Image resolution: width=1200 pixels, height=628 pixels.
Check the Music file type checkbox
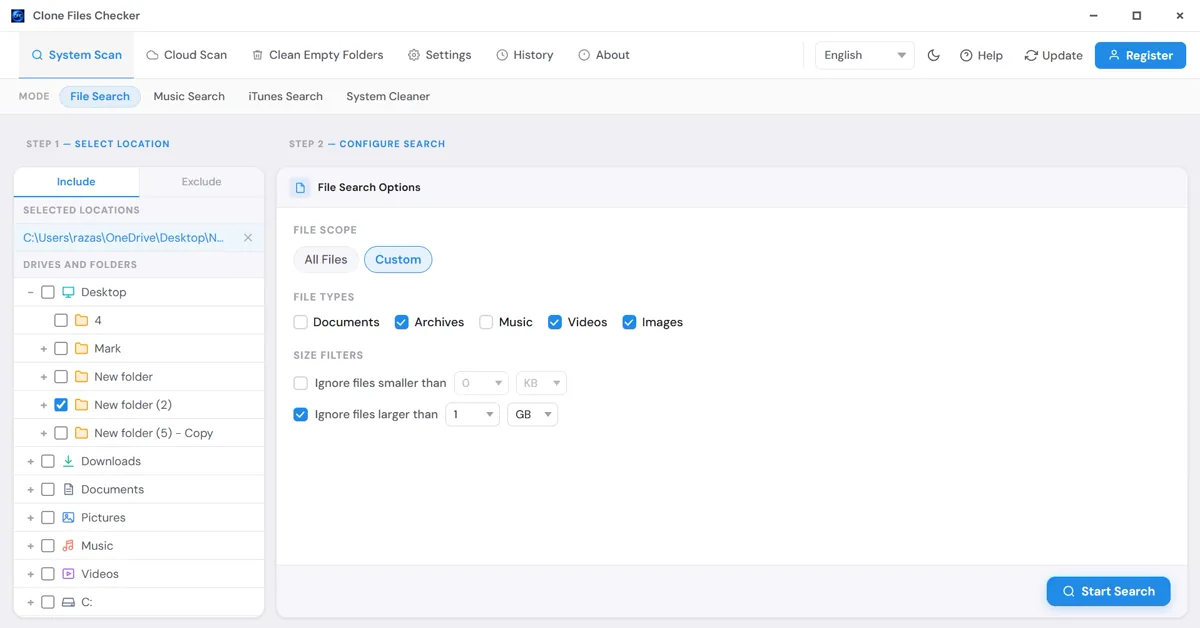click(x=486, y=322)
